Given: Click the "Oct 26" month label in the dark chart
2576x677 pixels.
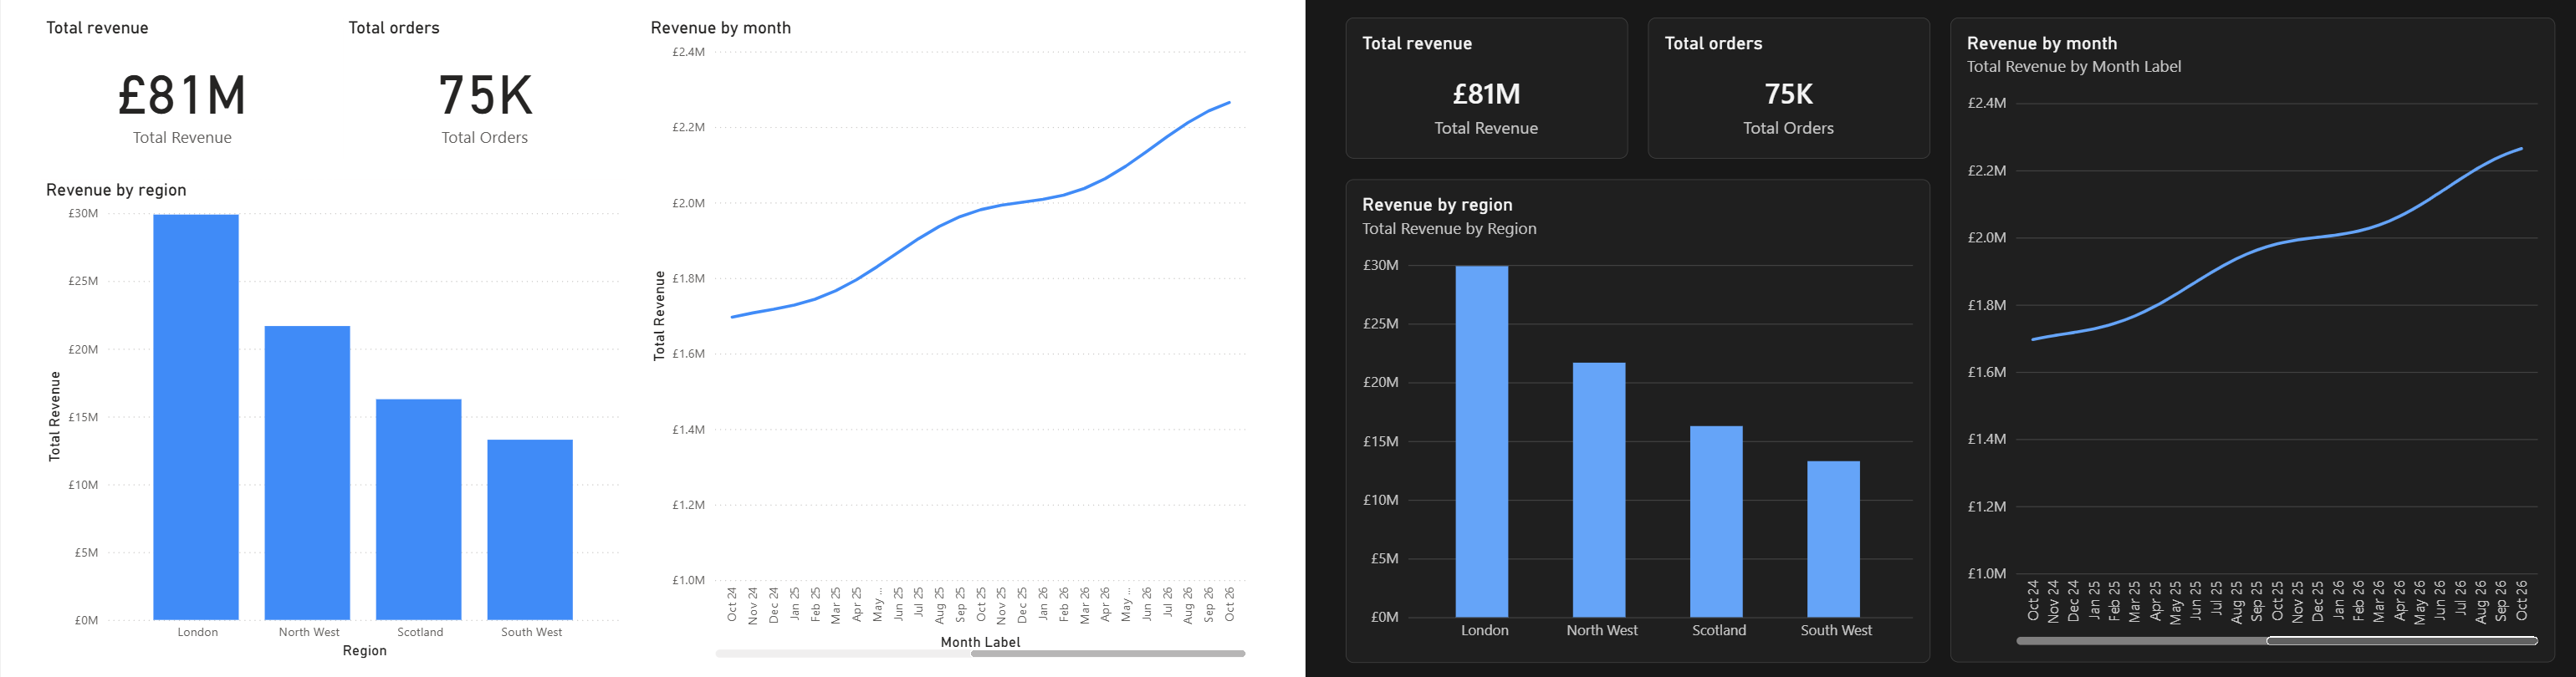Looking at the screenshot, I should click(x=2522, y=600).
